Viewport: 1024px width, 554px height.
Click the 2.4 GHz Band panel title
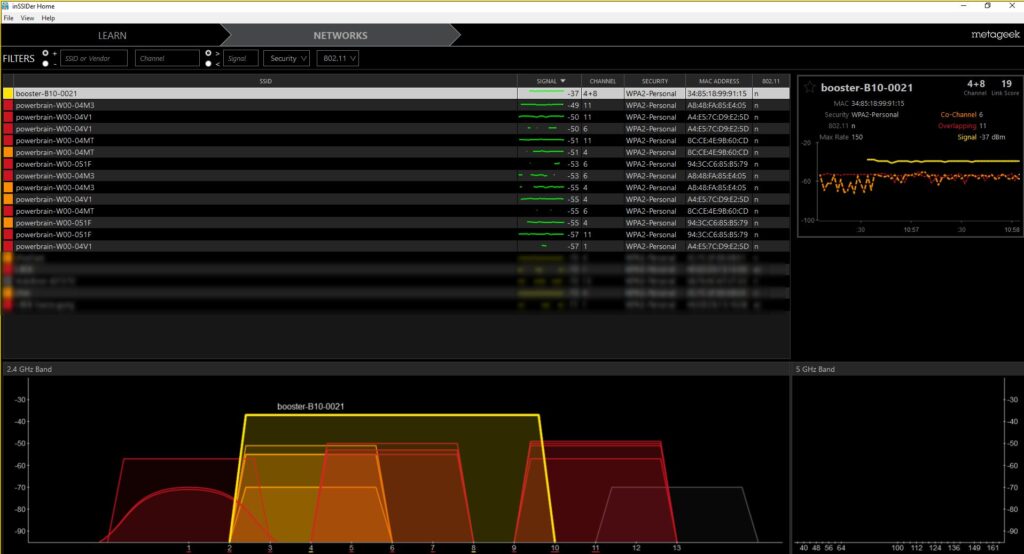29,369
